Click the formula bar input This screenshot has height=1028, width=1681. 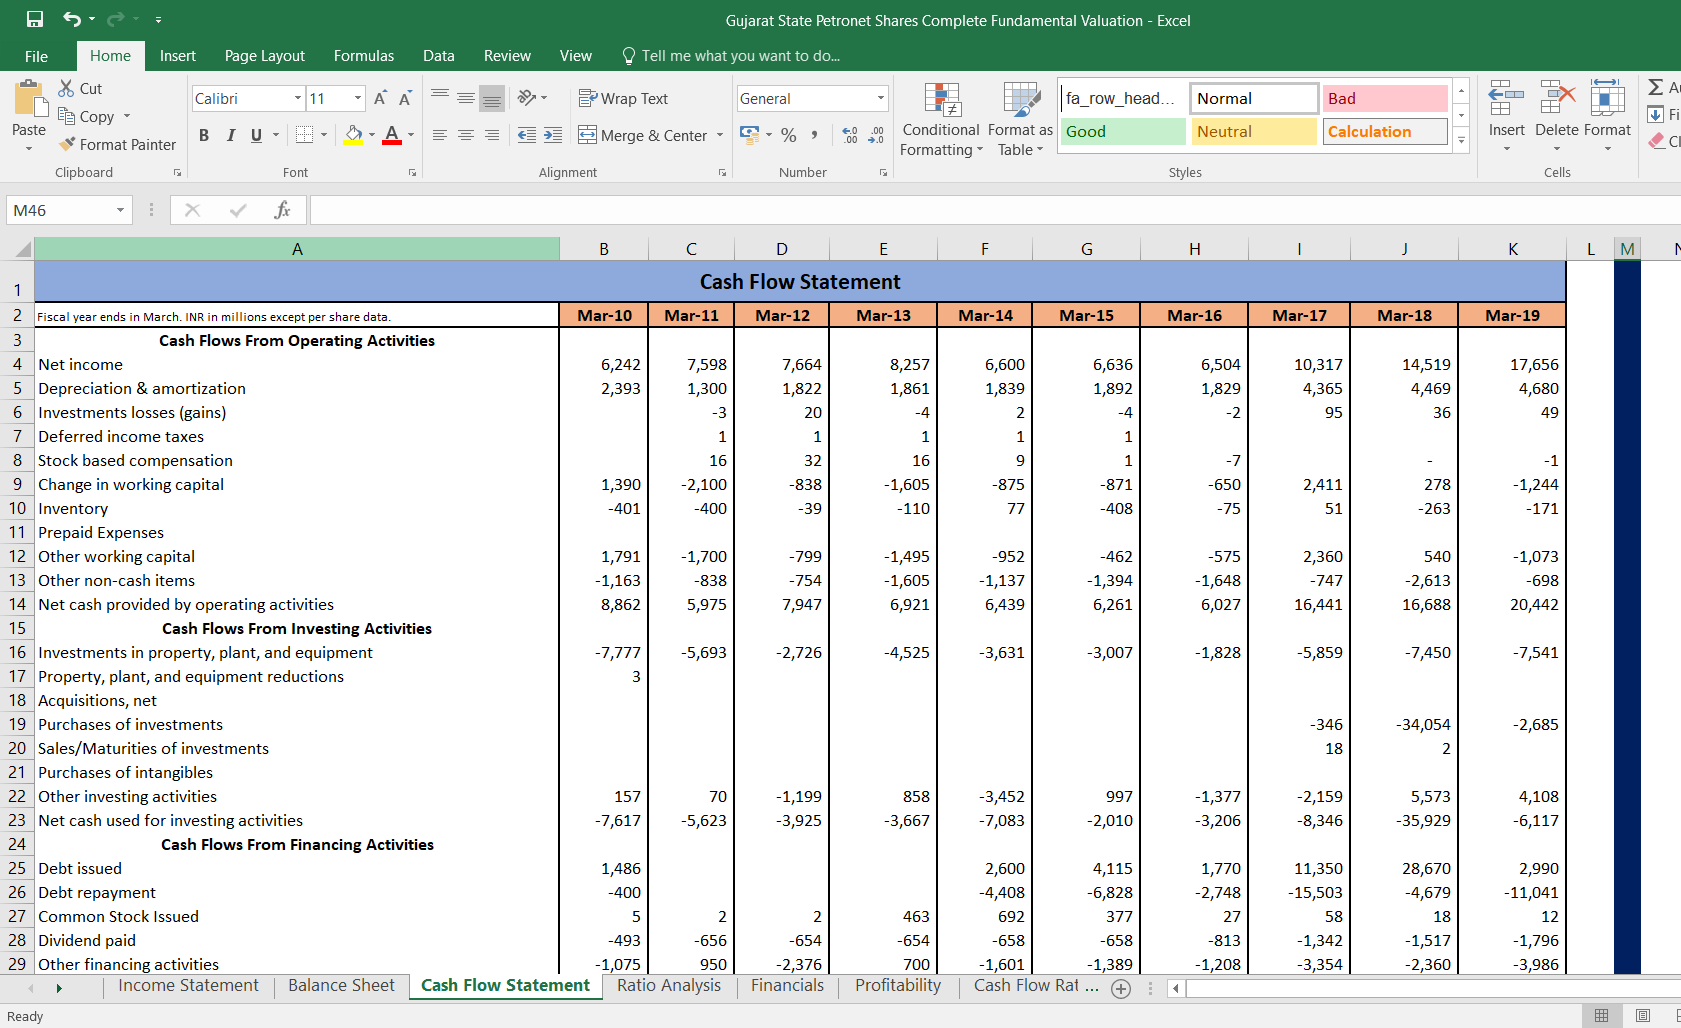click(x=995, y=210)
